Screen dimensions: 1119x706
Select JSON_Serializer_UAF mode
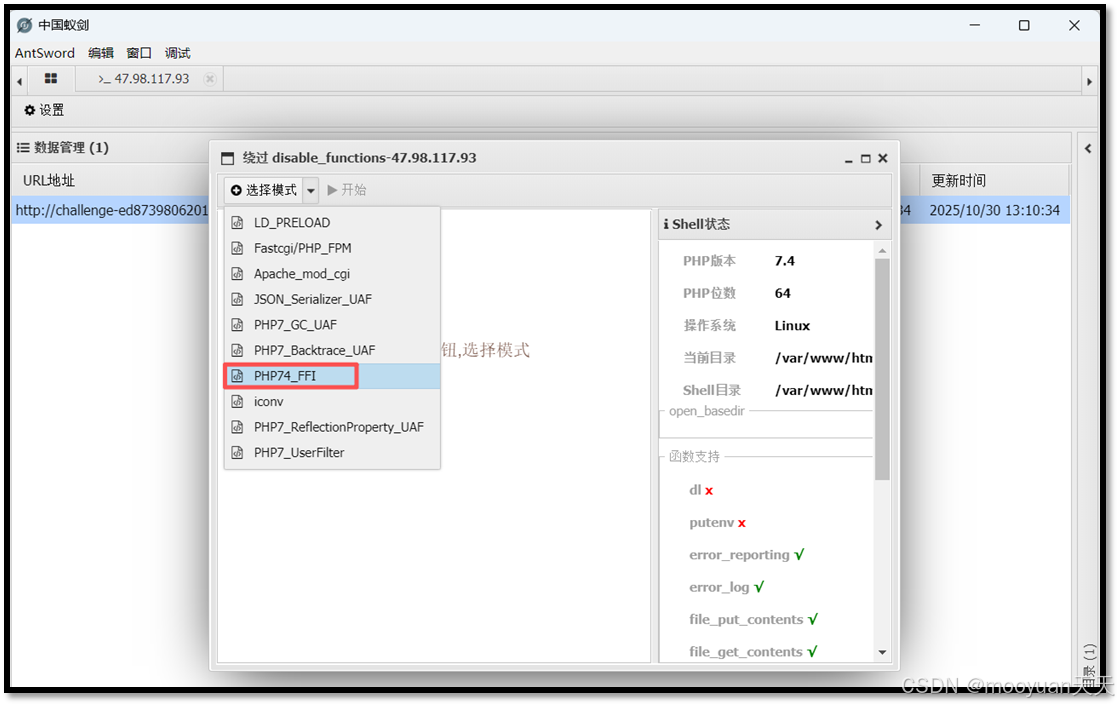[332, 300]
